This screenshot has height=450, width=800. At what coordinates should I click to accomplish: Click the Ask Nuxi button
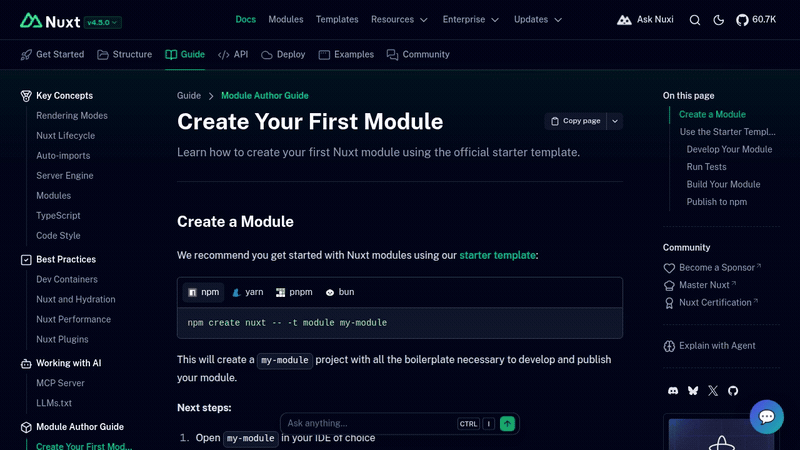pos(645,20)
